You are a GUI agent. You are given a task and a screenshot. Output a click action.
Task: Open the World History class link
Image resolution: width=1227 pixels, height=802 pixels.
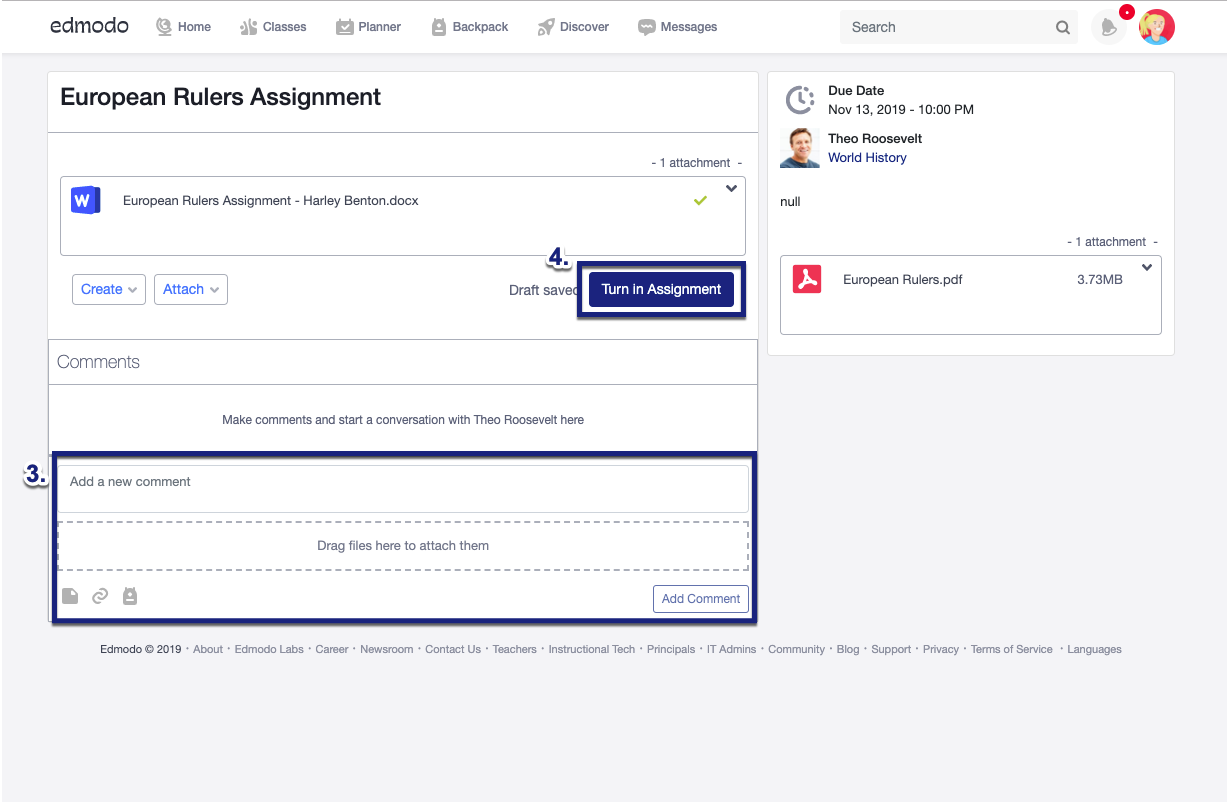[867, 157]
